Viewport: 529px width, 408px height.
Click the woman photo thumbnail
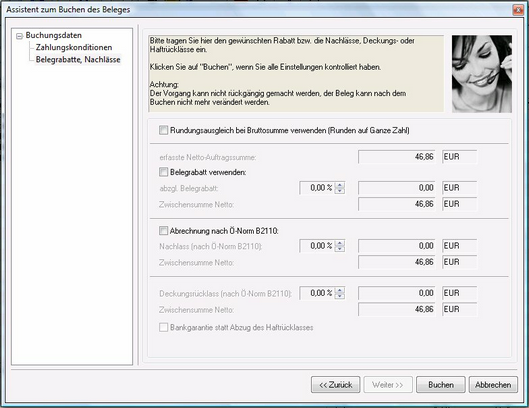point(482,74)
